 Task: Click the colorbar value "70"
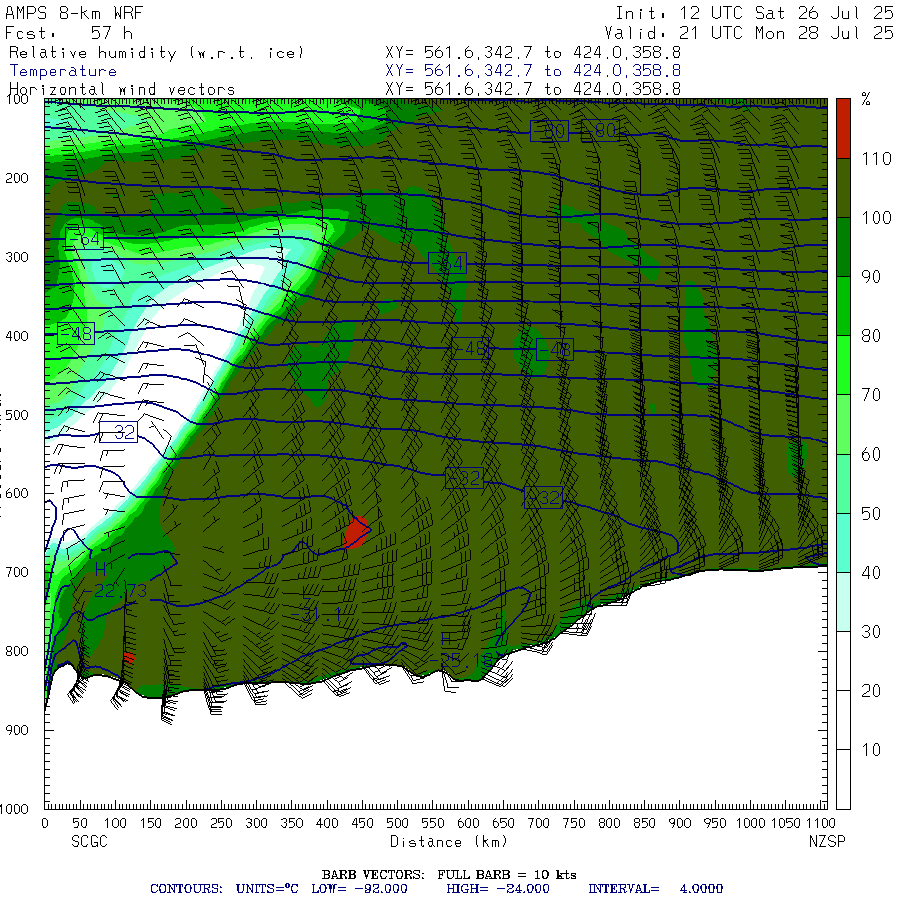(x=871, y=395)
